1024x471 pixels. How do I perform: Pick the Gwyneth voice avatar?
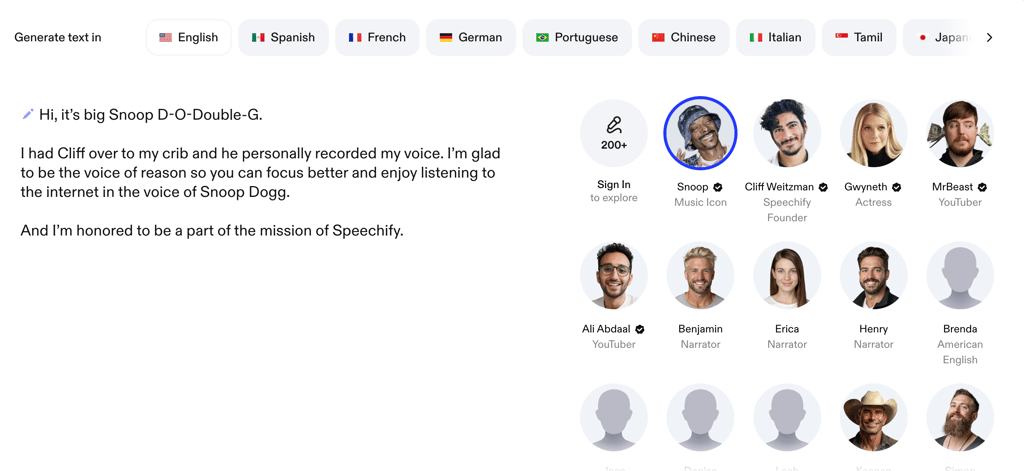pyautogui.click(x=873, y=133)
